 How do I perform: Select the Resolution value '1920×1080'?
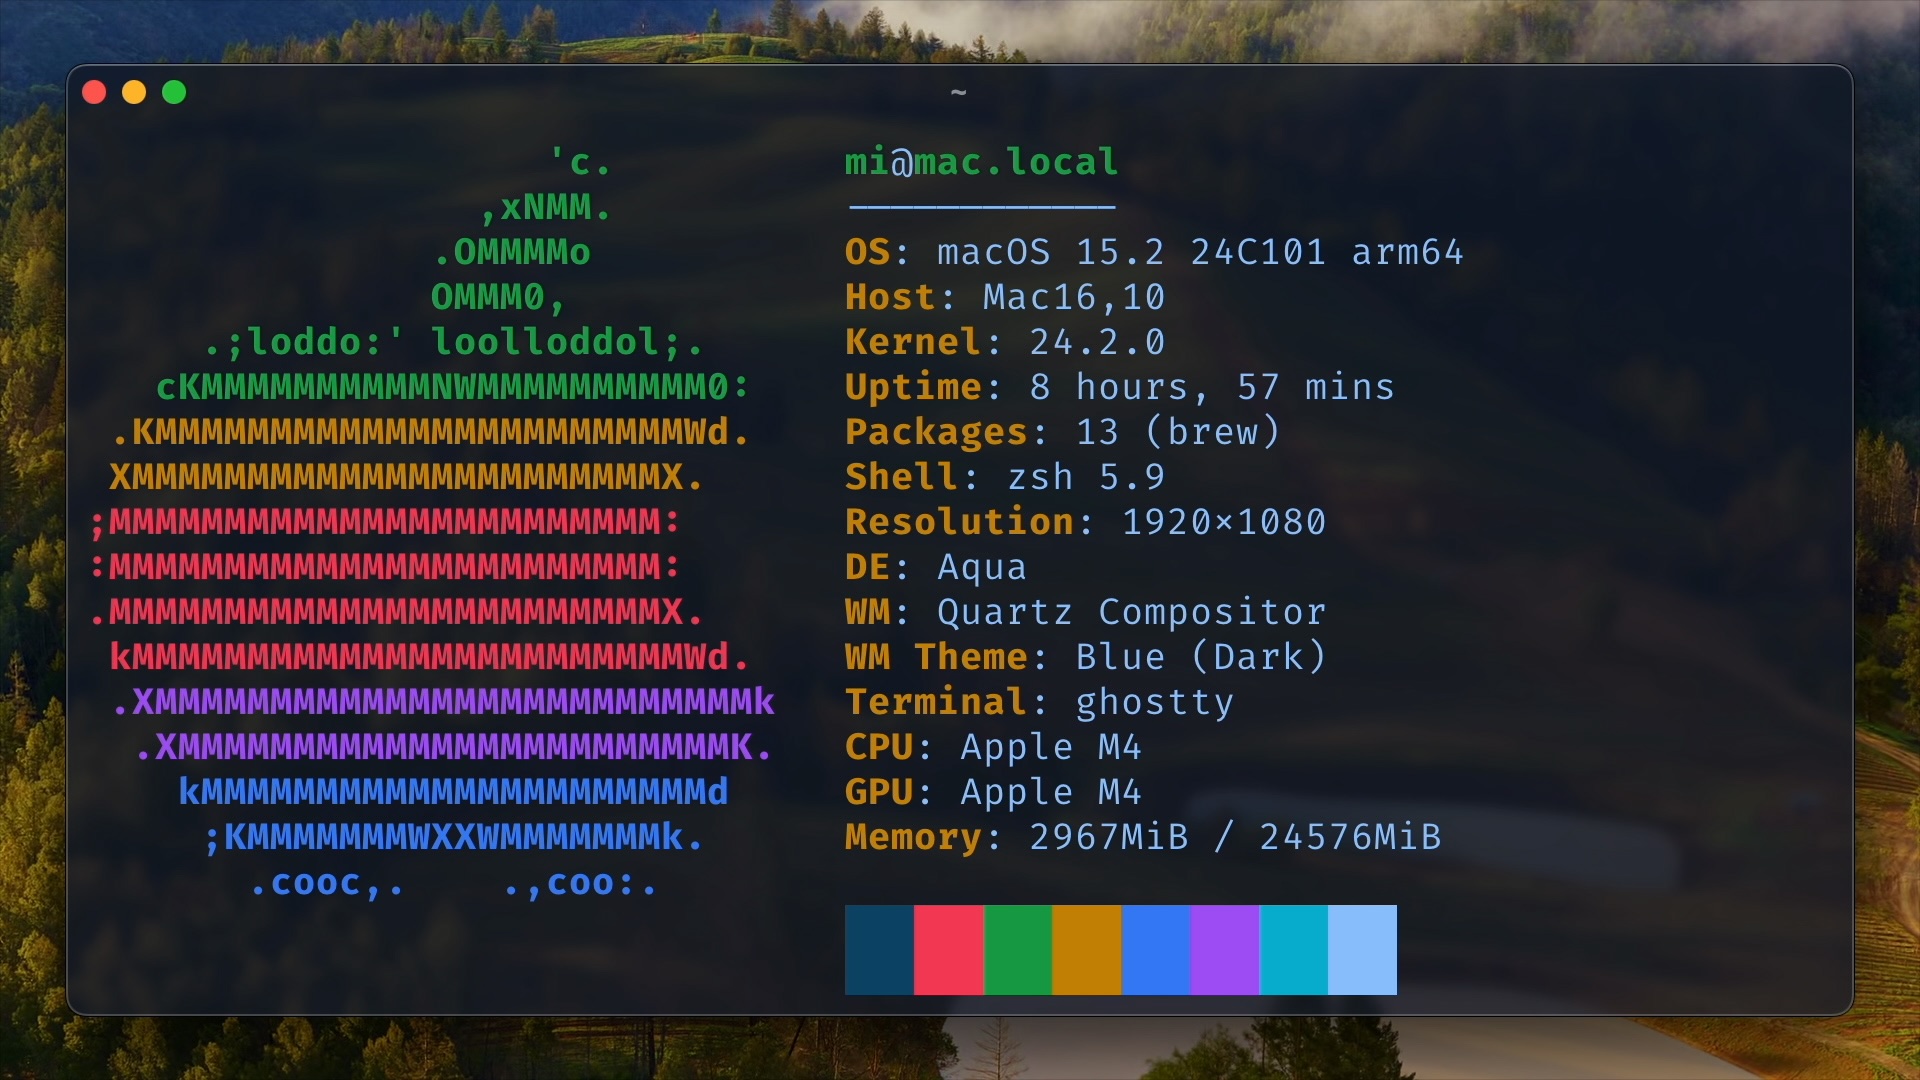pyautogui.click(x=1224, y=522)
